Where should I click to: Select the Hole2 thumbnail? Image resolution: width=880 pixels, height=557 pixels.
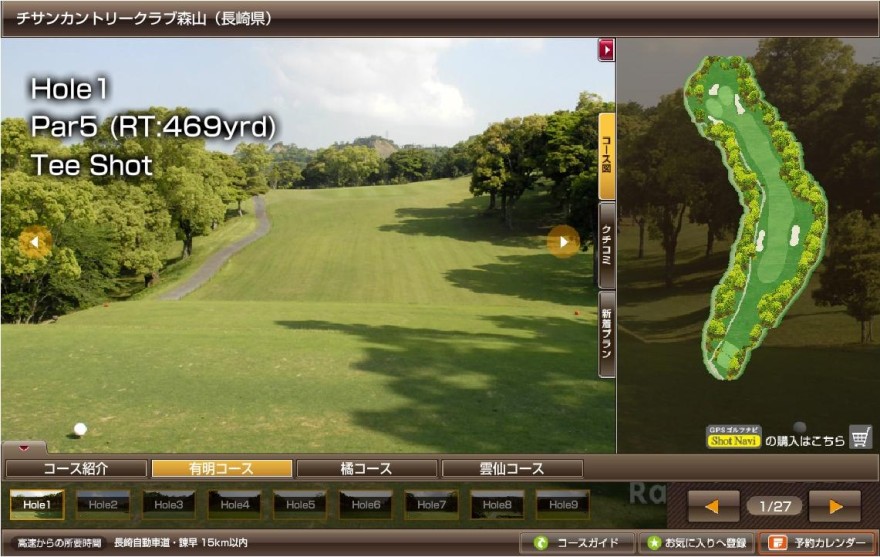103,505
